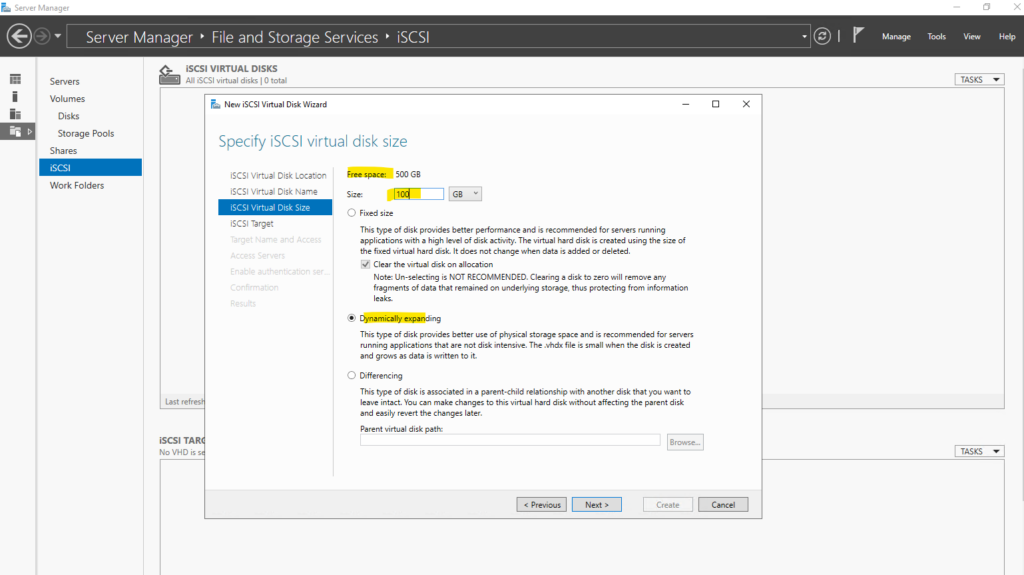The width and height of the screenshot is (1024, 575).
Task: Open the Manage menu
Action: tap(896, 37)
